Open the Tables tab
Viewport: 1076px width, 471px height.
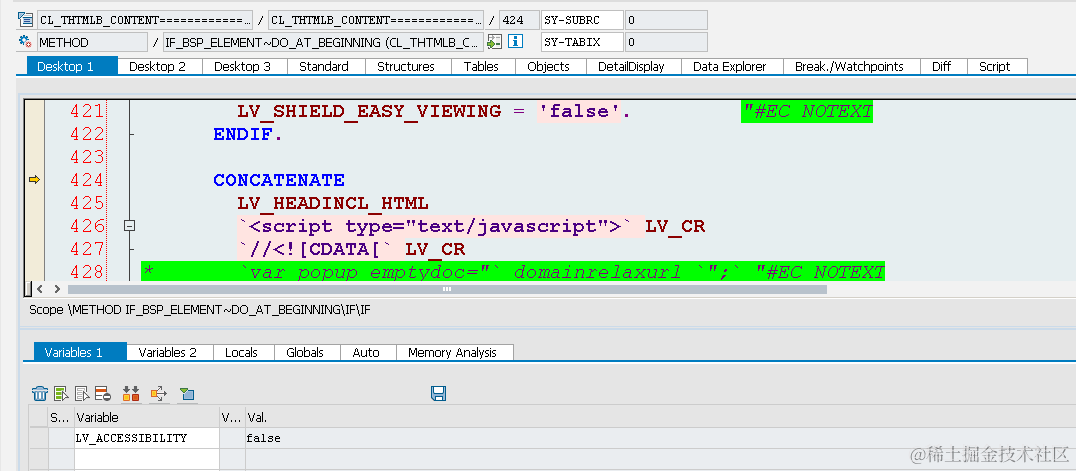(480, 67)
